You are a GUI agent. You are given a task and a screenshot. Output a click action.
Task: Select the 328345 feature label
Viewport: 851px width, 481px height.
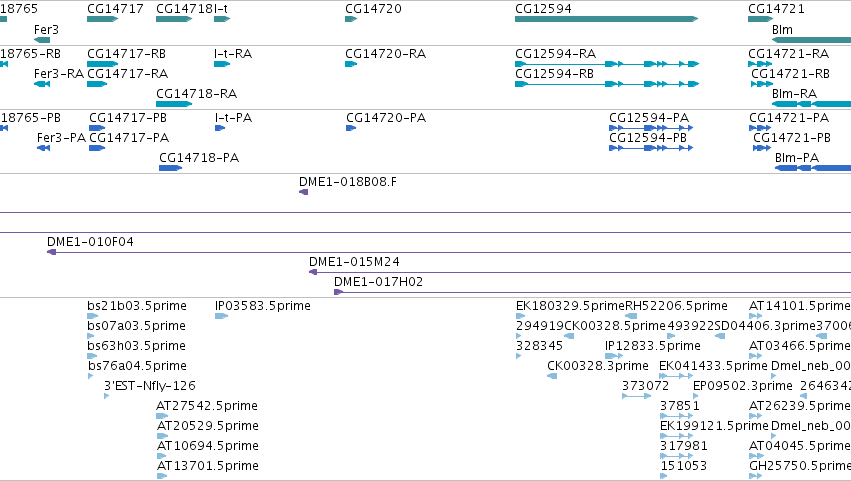(539, 346)
